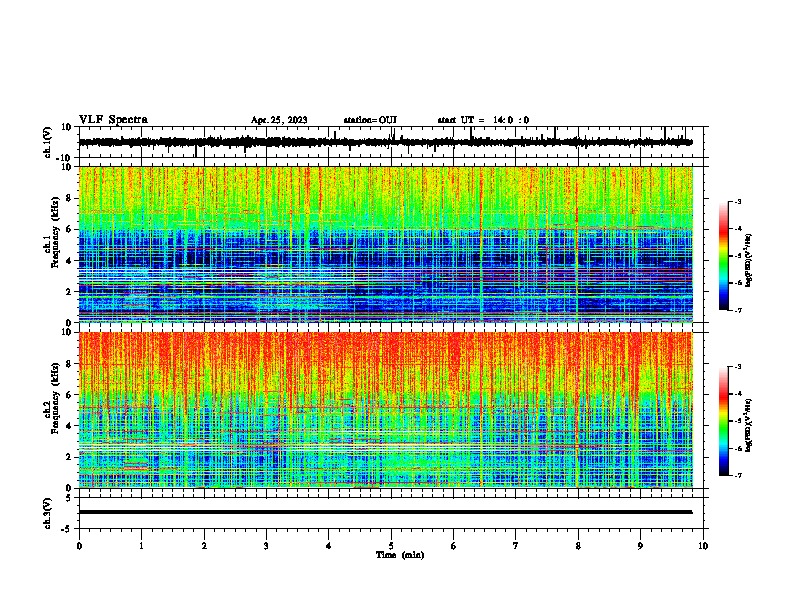Click the log(PSD) label beside ch.1 color bar
The height and width of the screenshot is (612, 792).
tap(749, 261)
